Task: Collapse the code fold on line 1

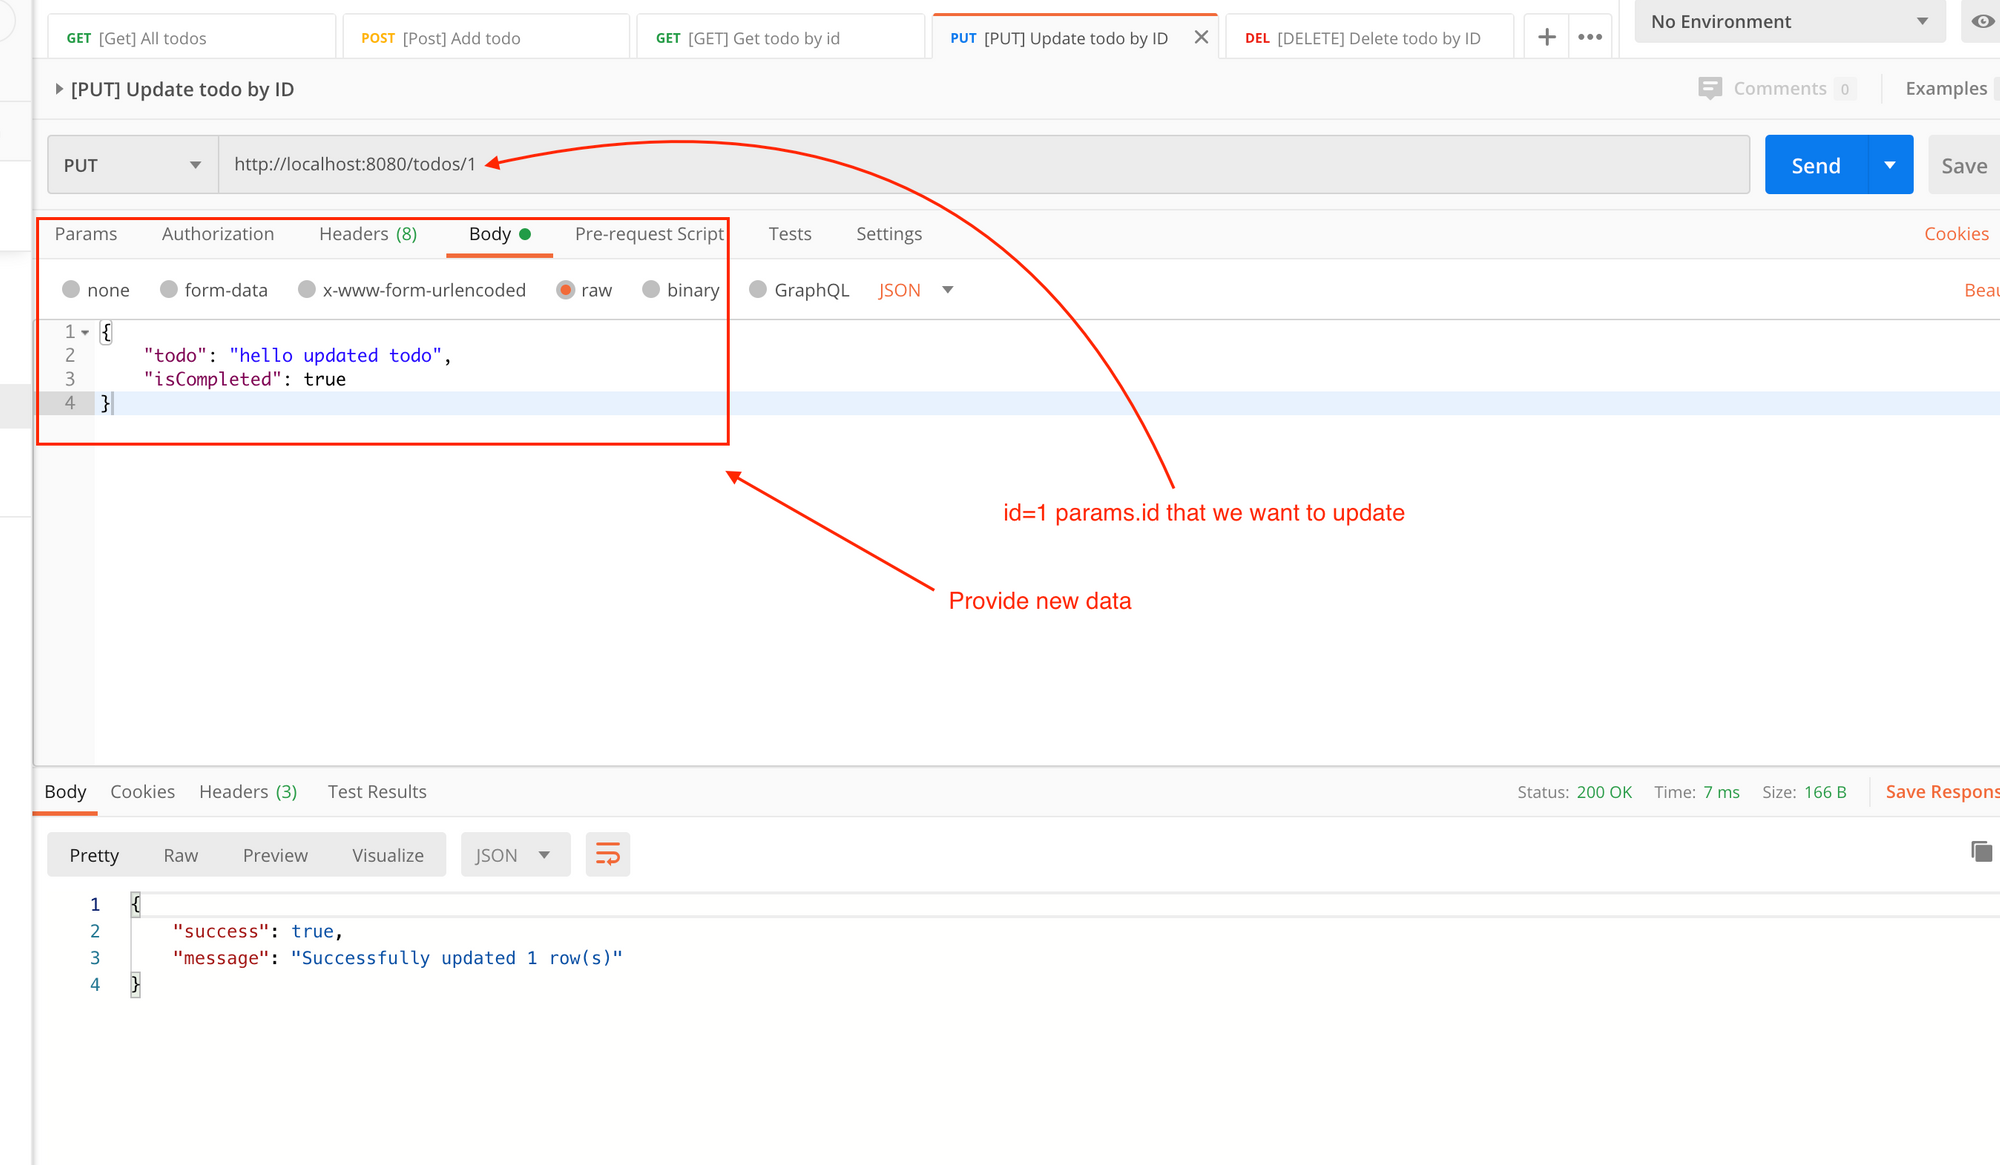Action: click(x=85, y=332)
